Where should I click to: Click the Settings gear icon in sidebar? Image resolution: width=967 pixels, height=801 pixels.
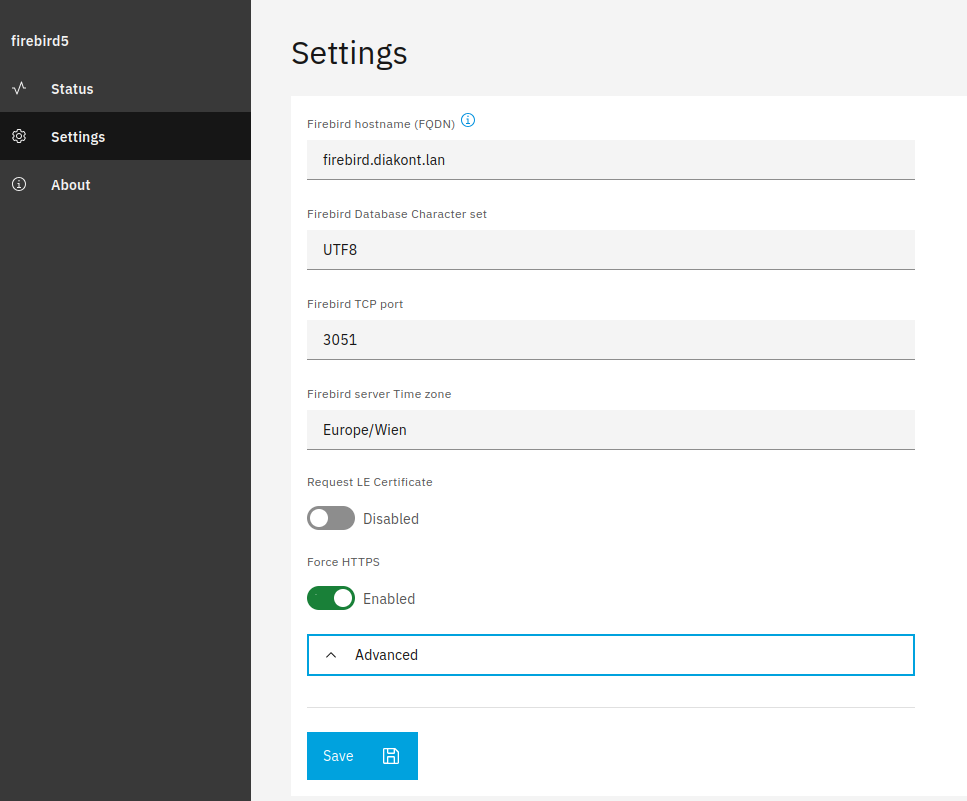pos(19,136)
